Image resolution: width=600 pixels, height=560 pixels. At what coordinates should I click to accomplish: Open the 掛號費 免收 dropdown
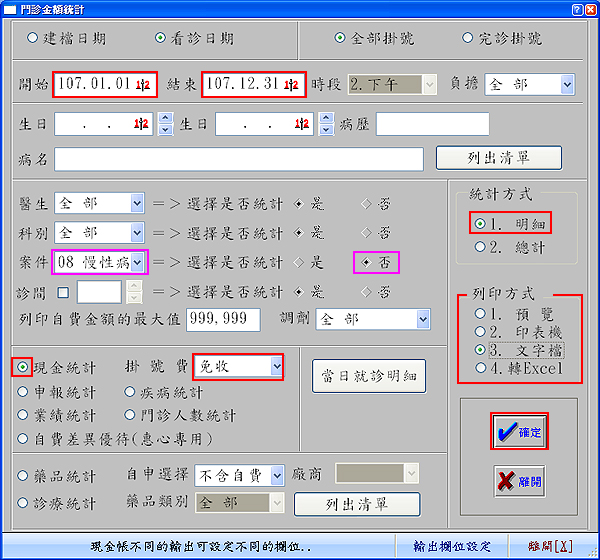[x=276, y=367]
